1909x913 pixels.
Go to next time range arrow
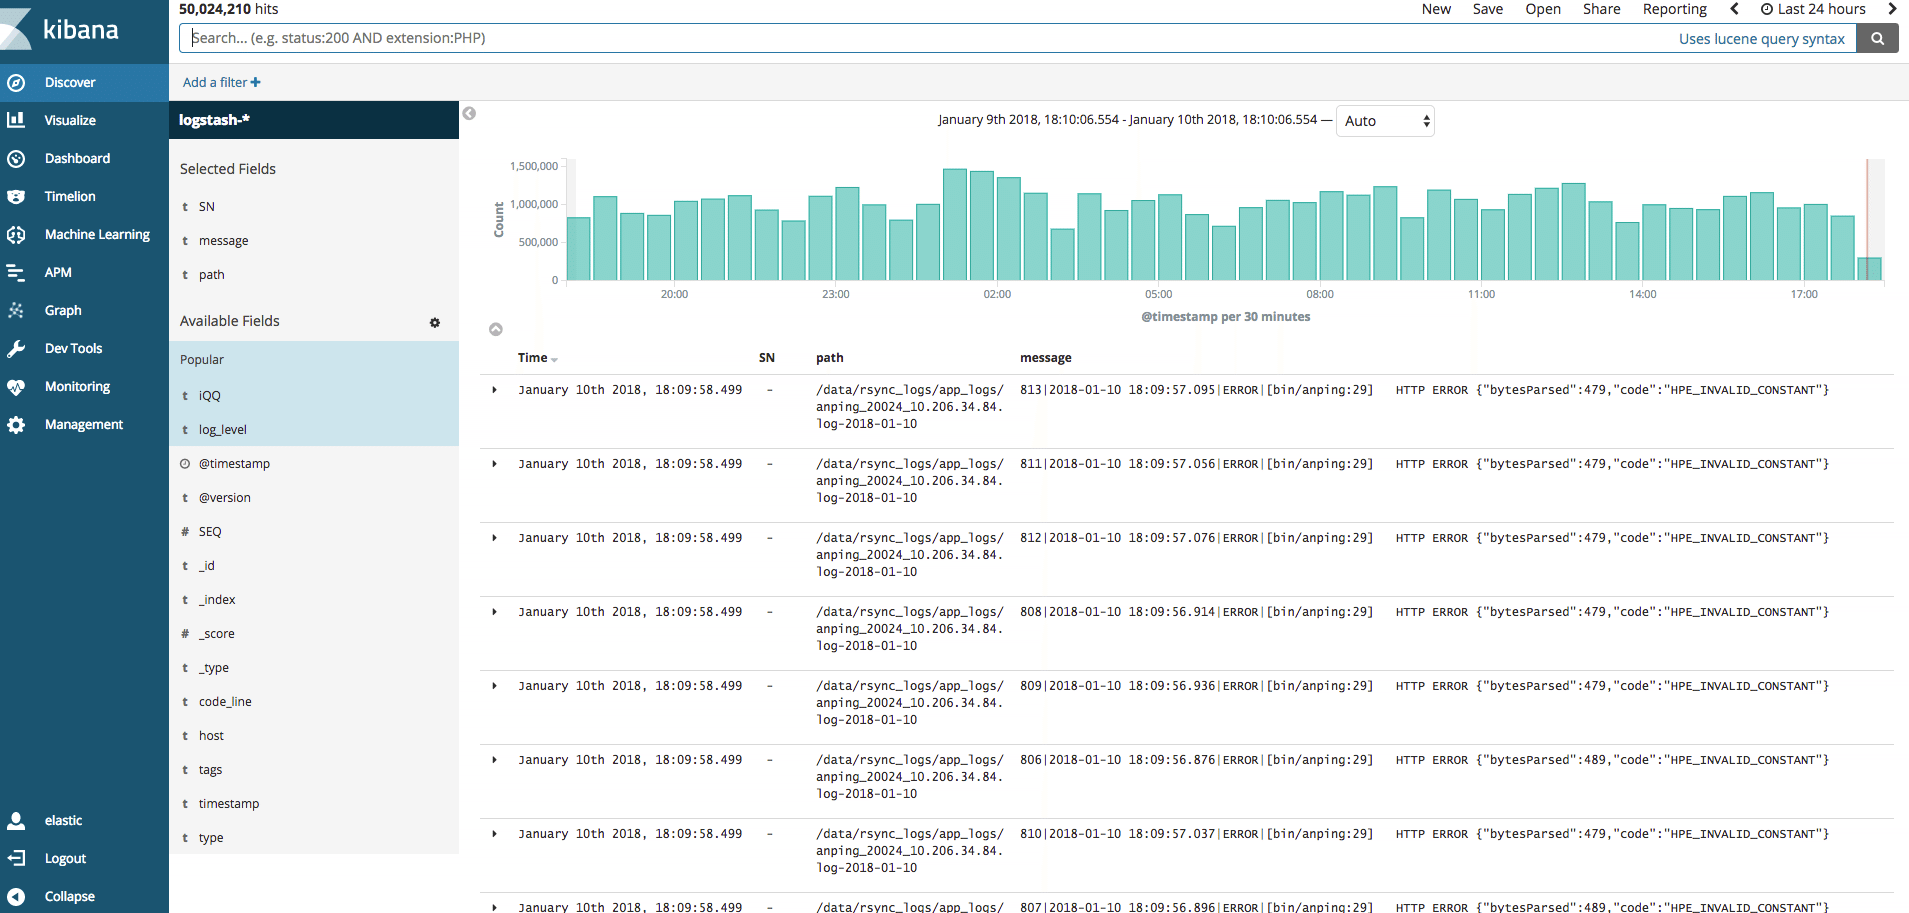click(x=1892, y=9)
